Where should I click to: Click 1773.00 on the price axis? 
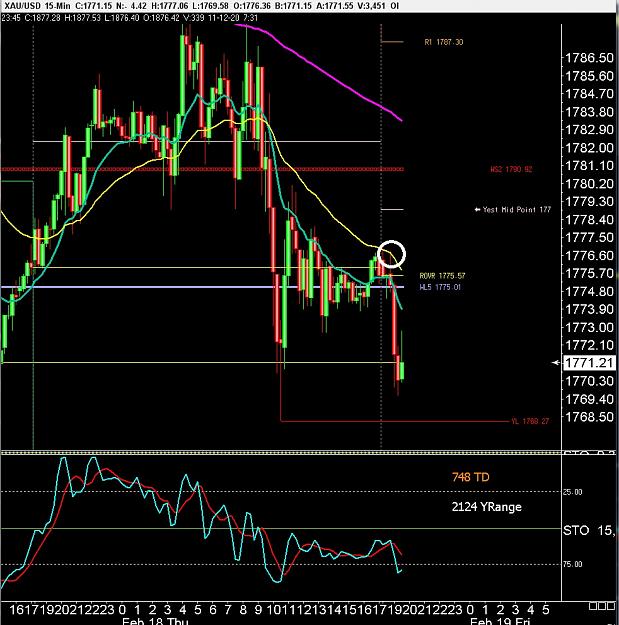pos(589,327)
